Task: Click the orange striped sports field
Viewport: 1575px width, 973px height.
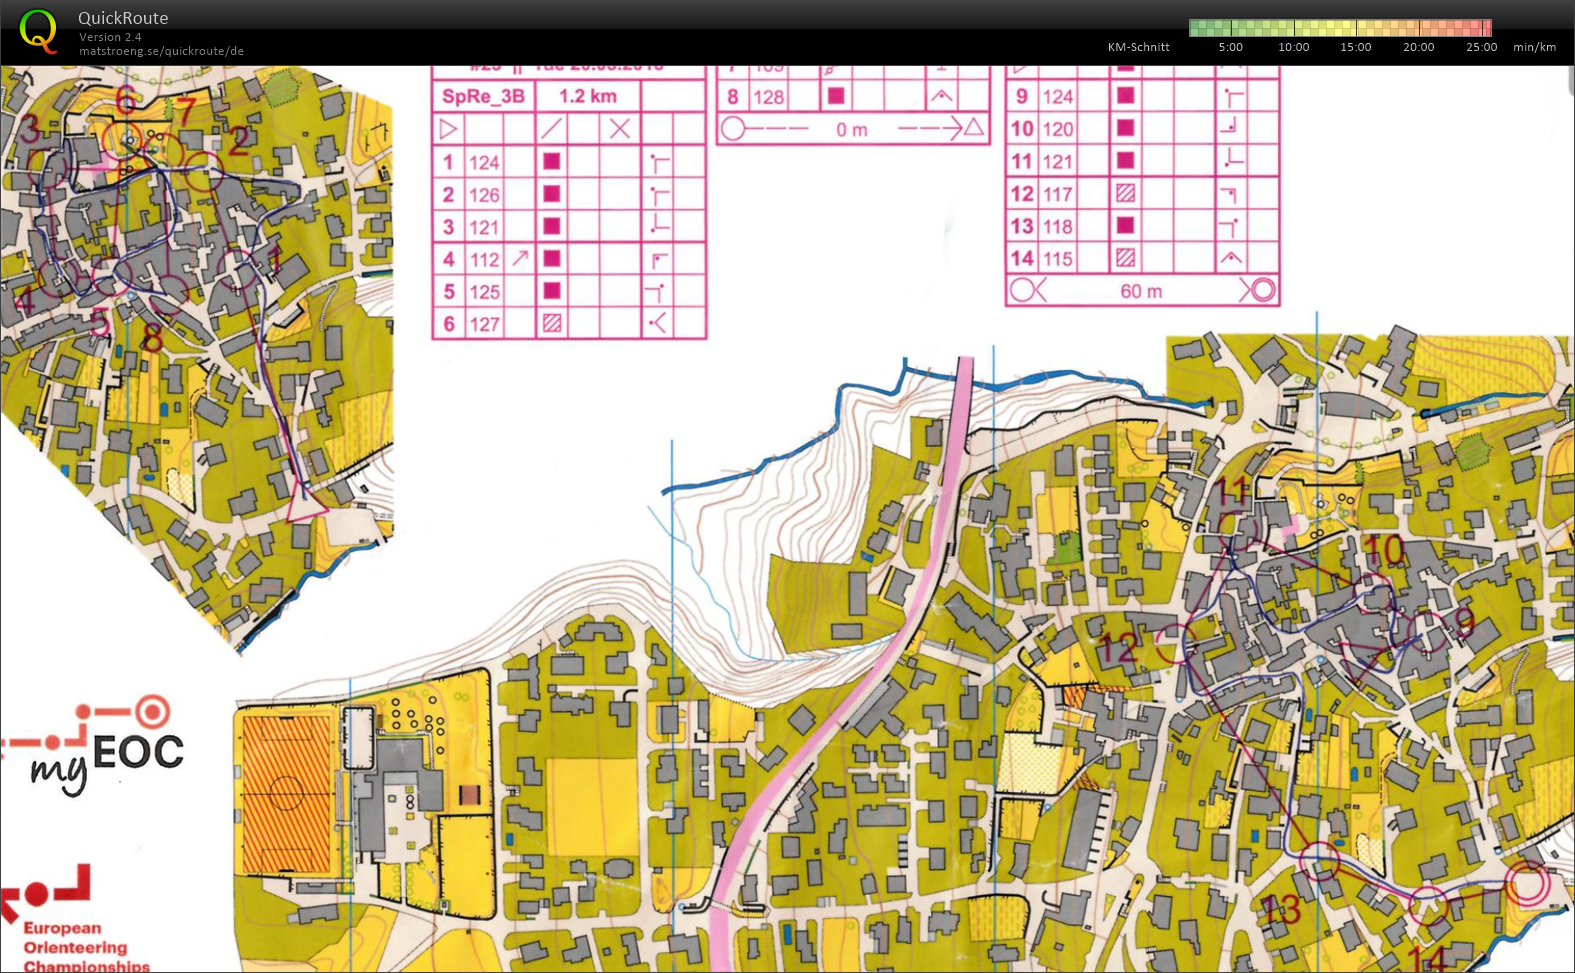Action: point(286,794)
